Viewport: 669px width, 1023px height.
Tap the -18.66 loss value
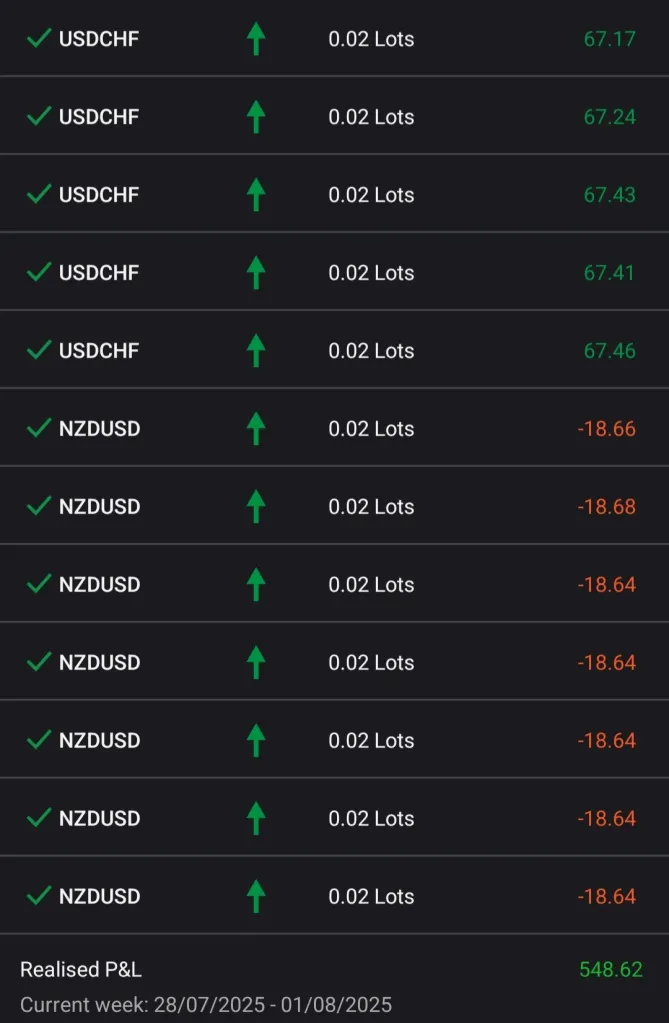pyautogui.click(x=606, y=429)
